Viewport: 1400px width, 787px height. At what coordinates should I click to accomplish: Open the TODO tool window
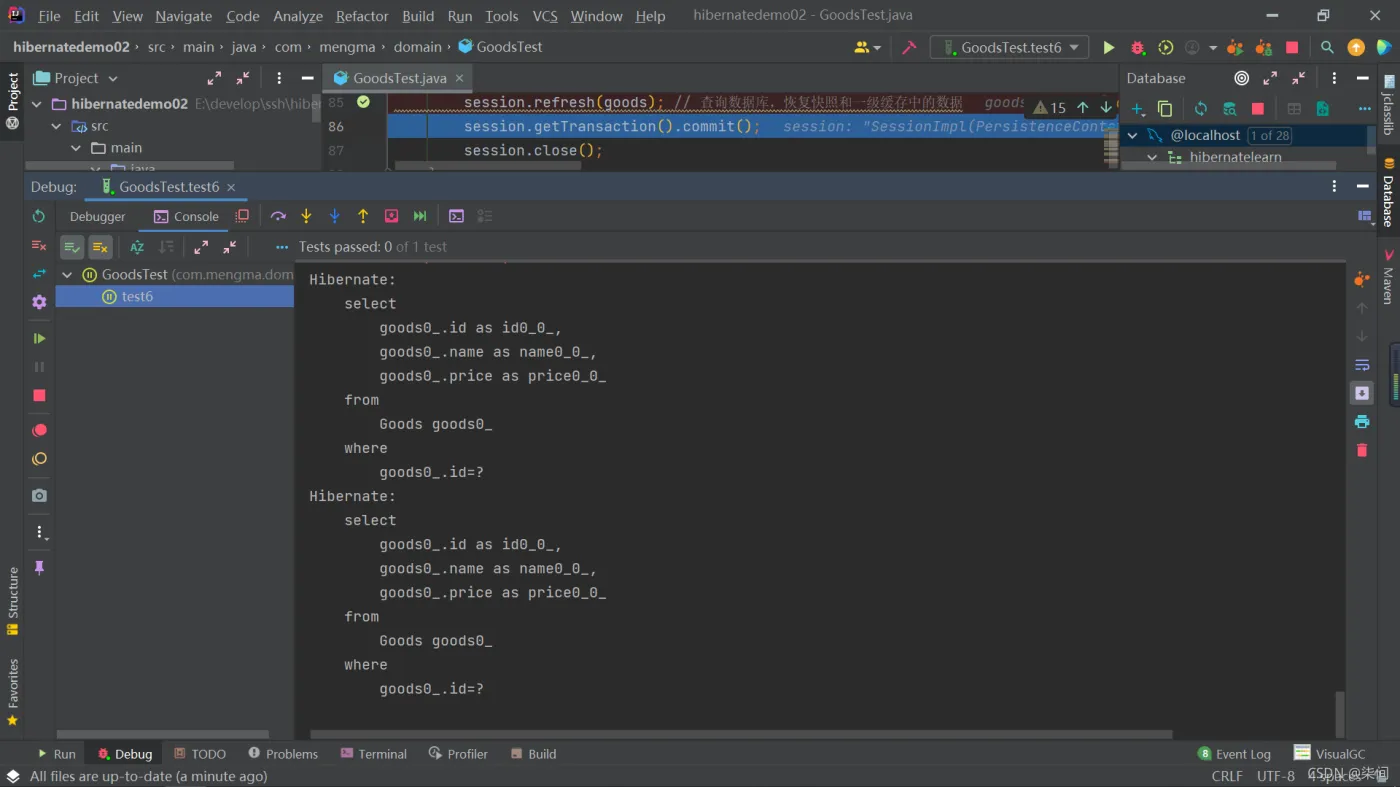(200, 754)
